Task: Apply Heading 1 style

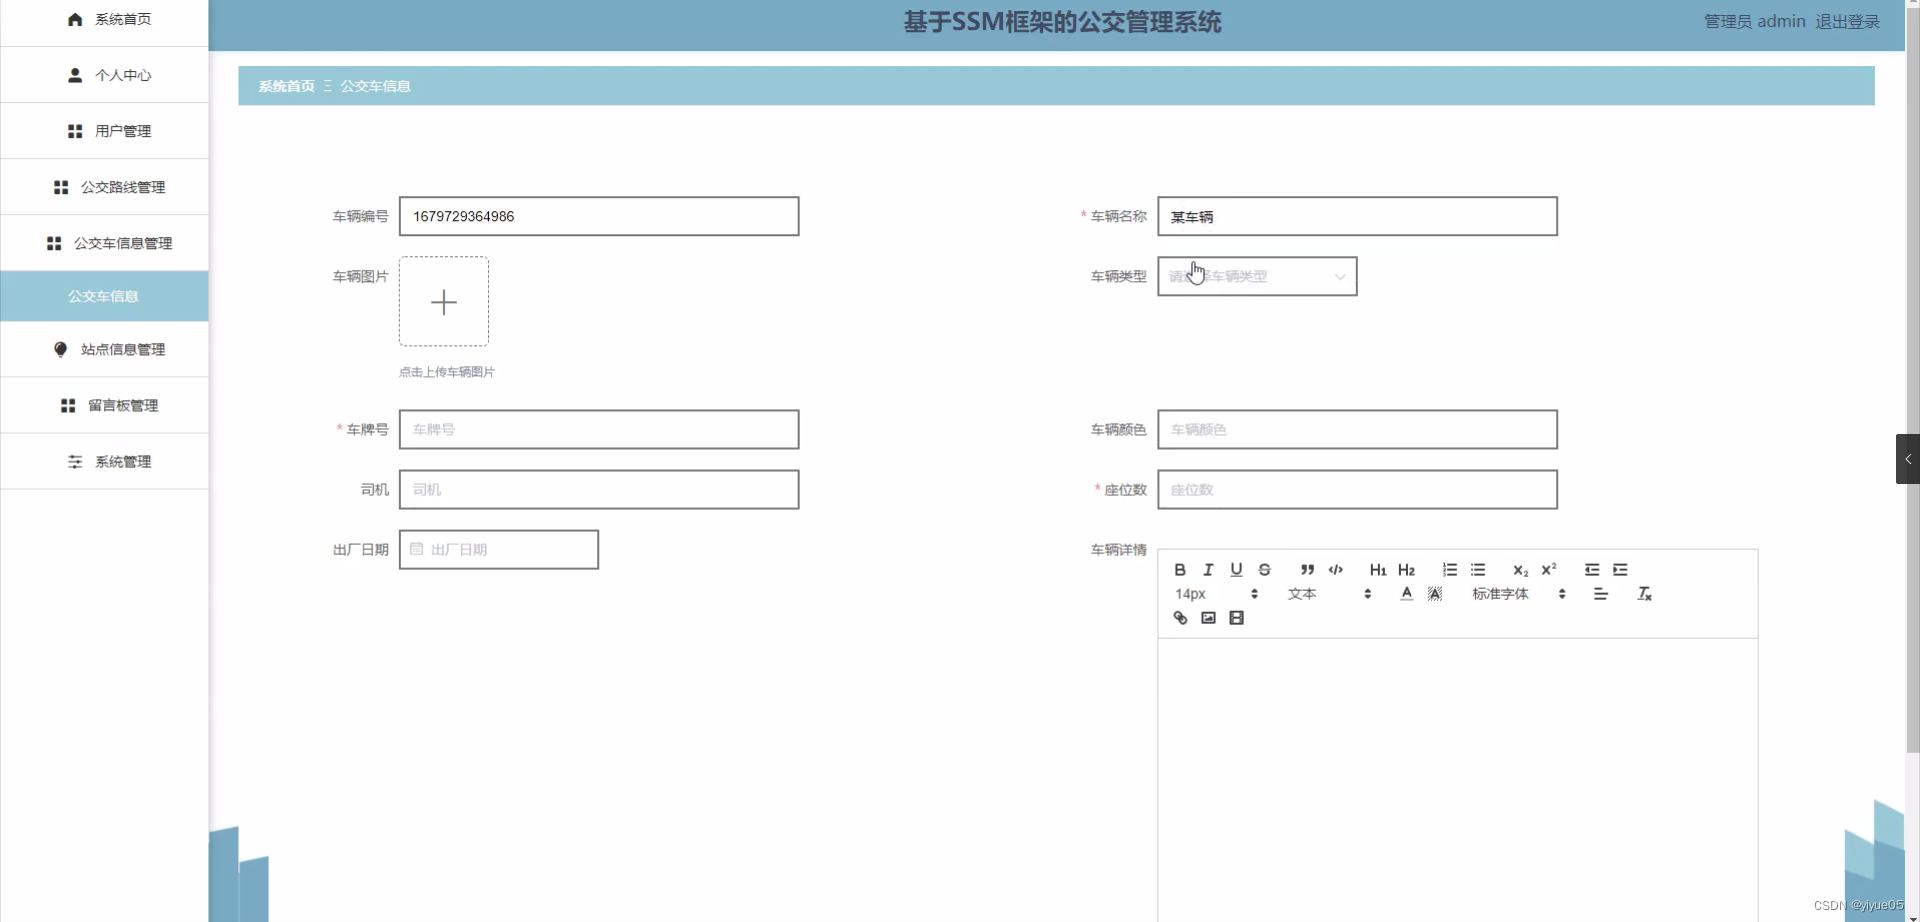Action: pos(1378,570)
